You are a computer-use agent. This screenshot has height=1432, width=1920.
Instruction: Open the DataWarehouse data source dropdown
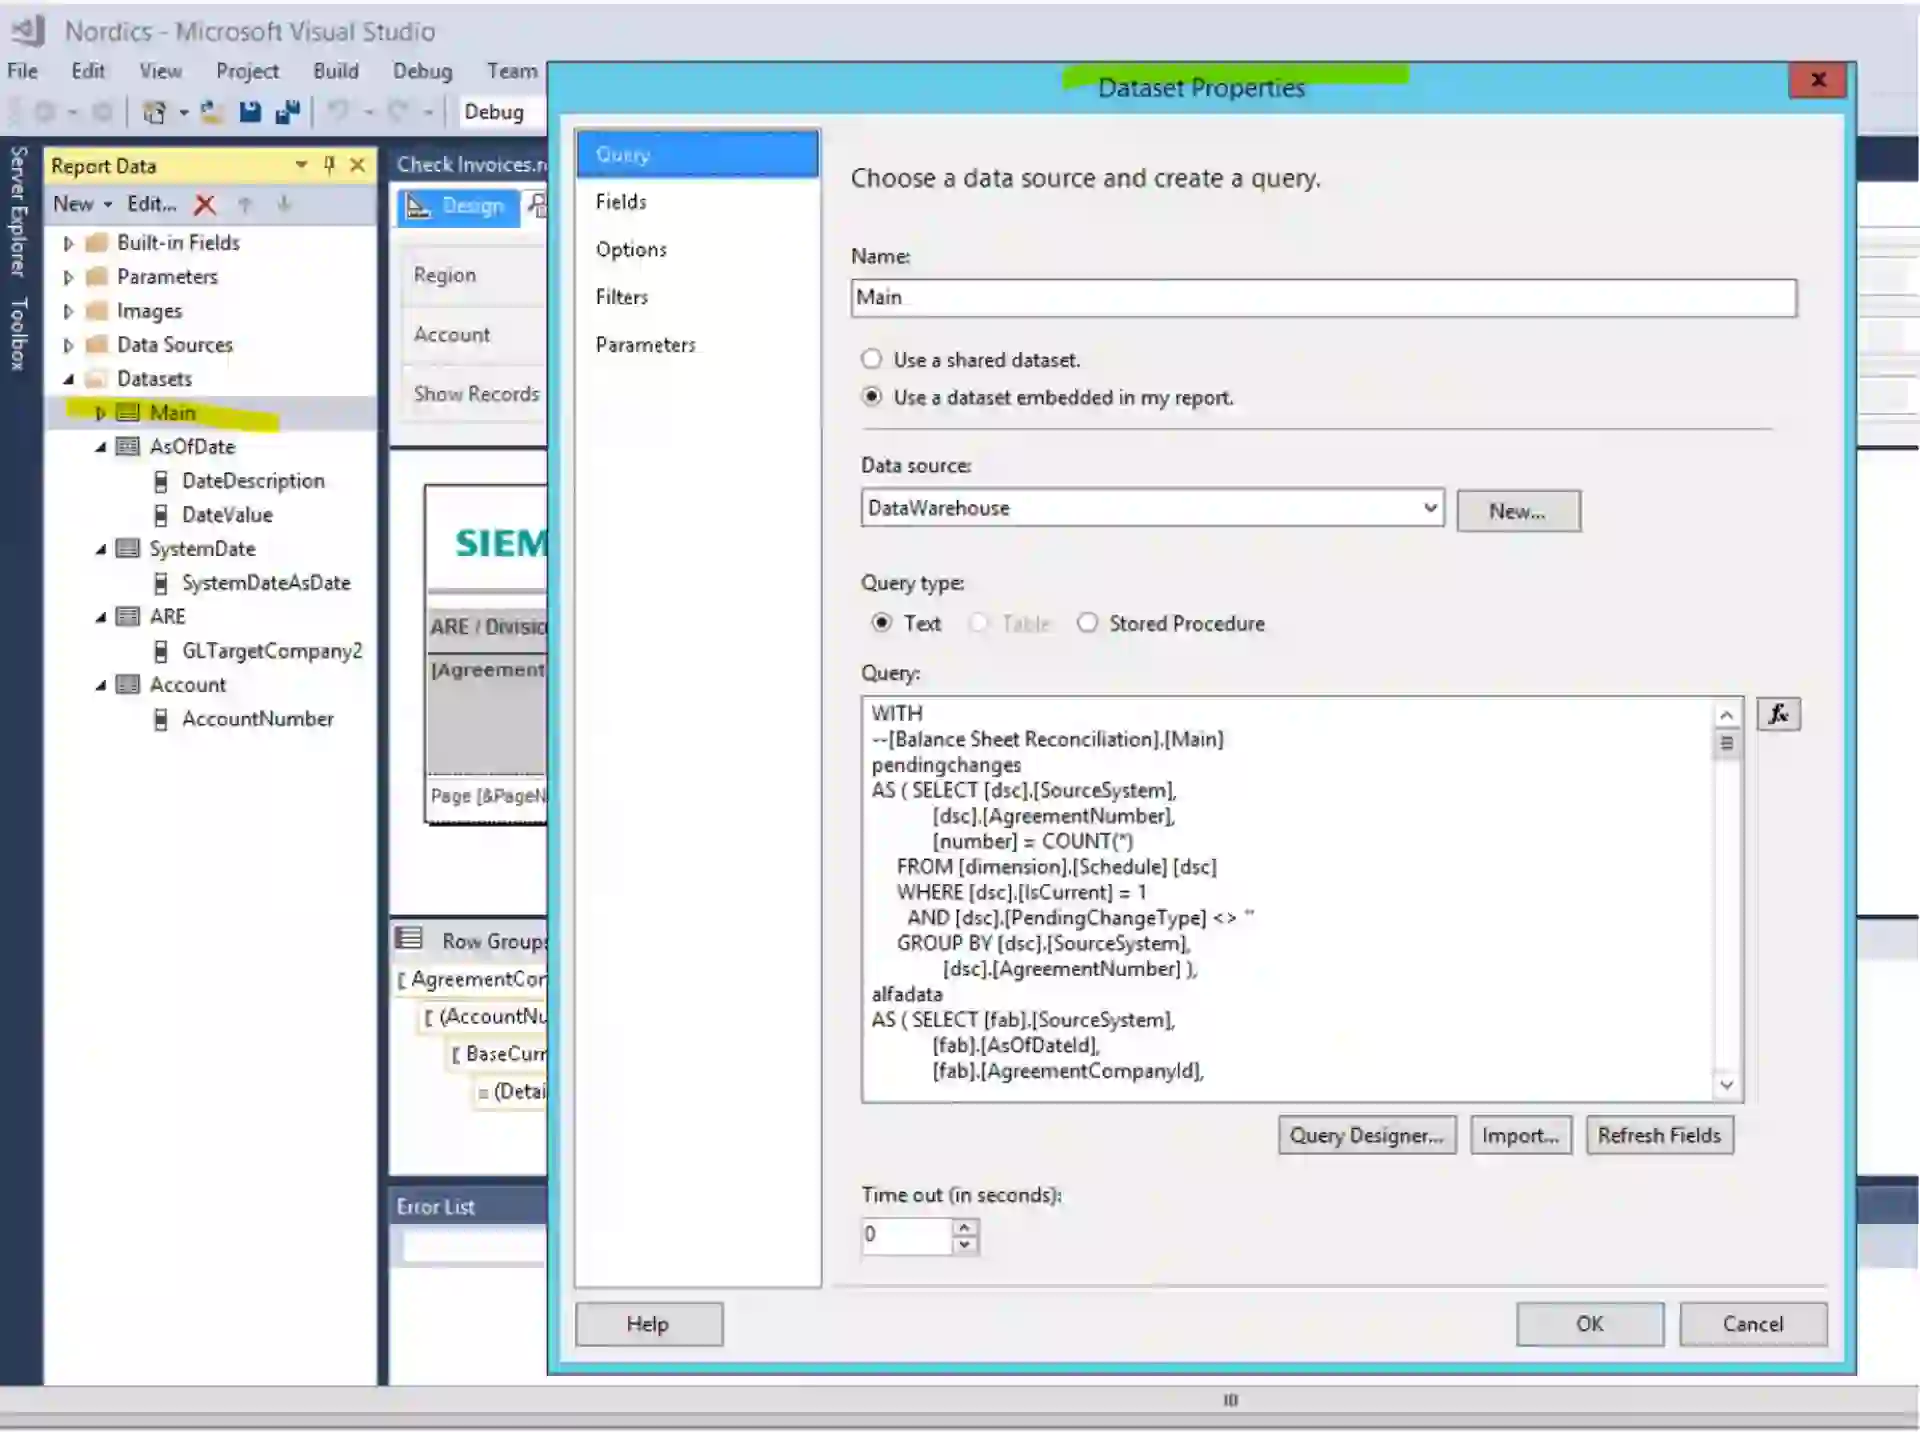coord(1430,508)
